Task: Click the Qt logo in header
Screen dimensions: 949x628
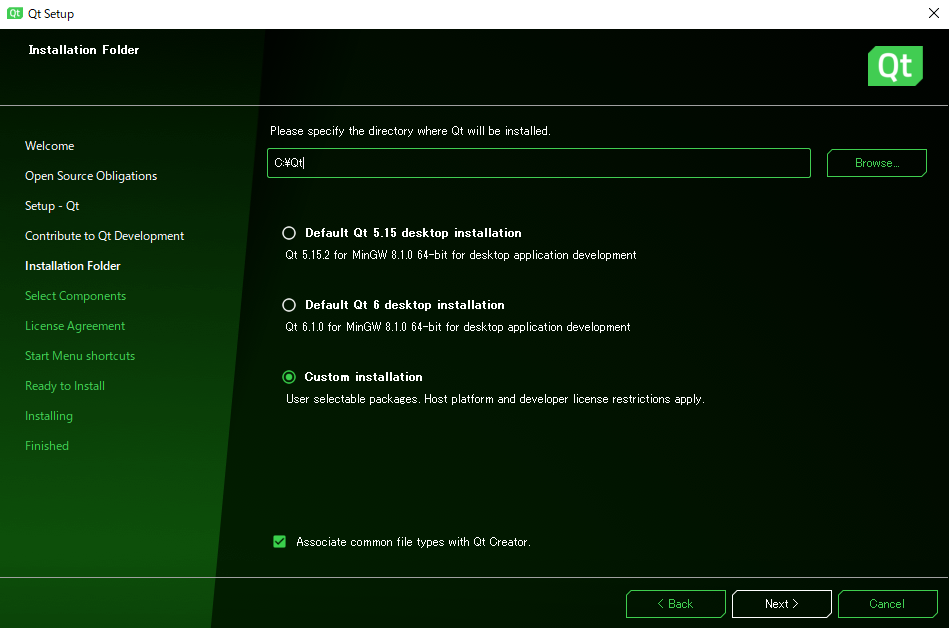Action: (895, 66)
